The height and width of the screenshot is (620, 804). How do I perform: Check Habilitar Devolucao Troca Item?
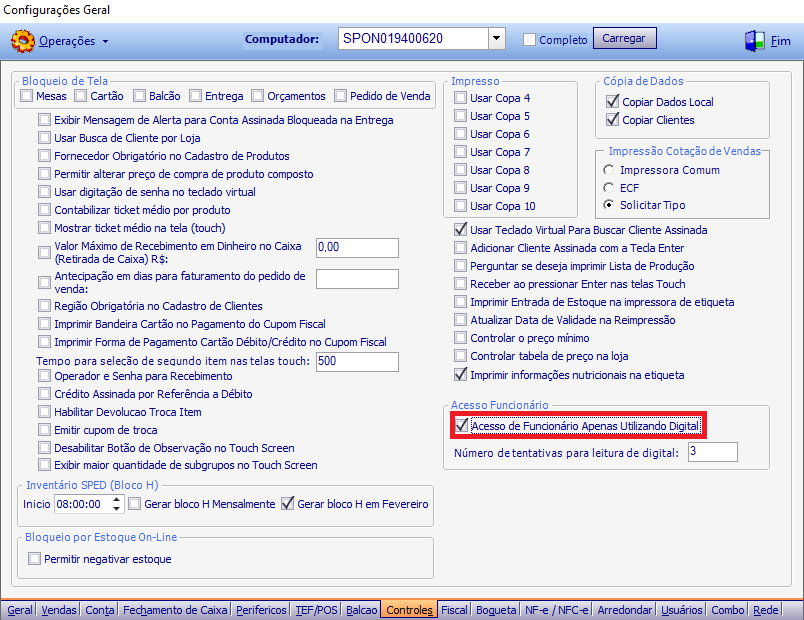pyautogui.click(x=45, y=412)
